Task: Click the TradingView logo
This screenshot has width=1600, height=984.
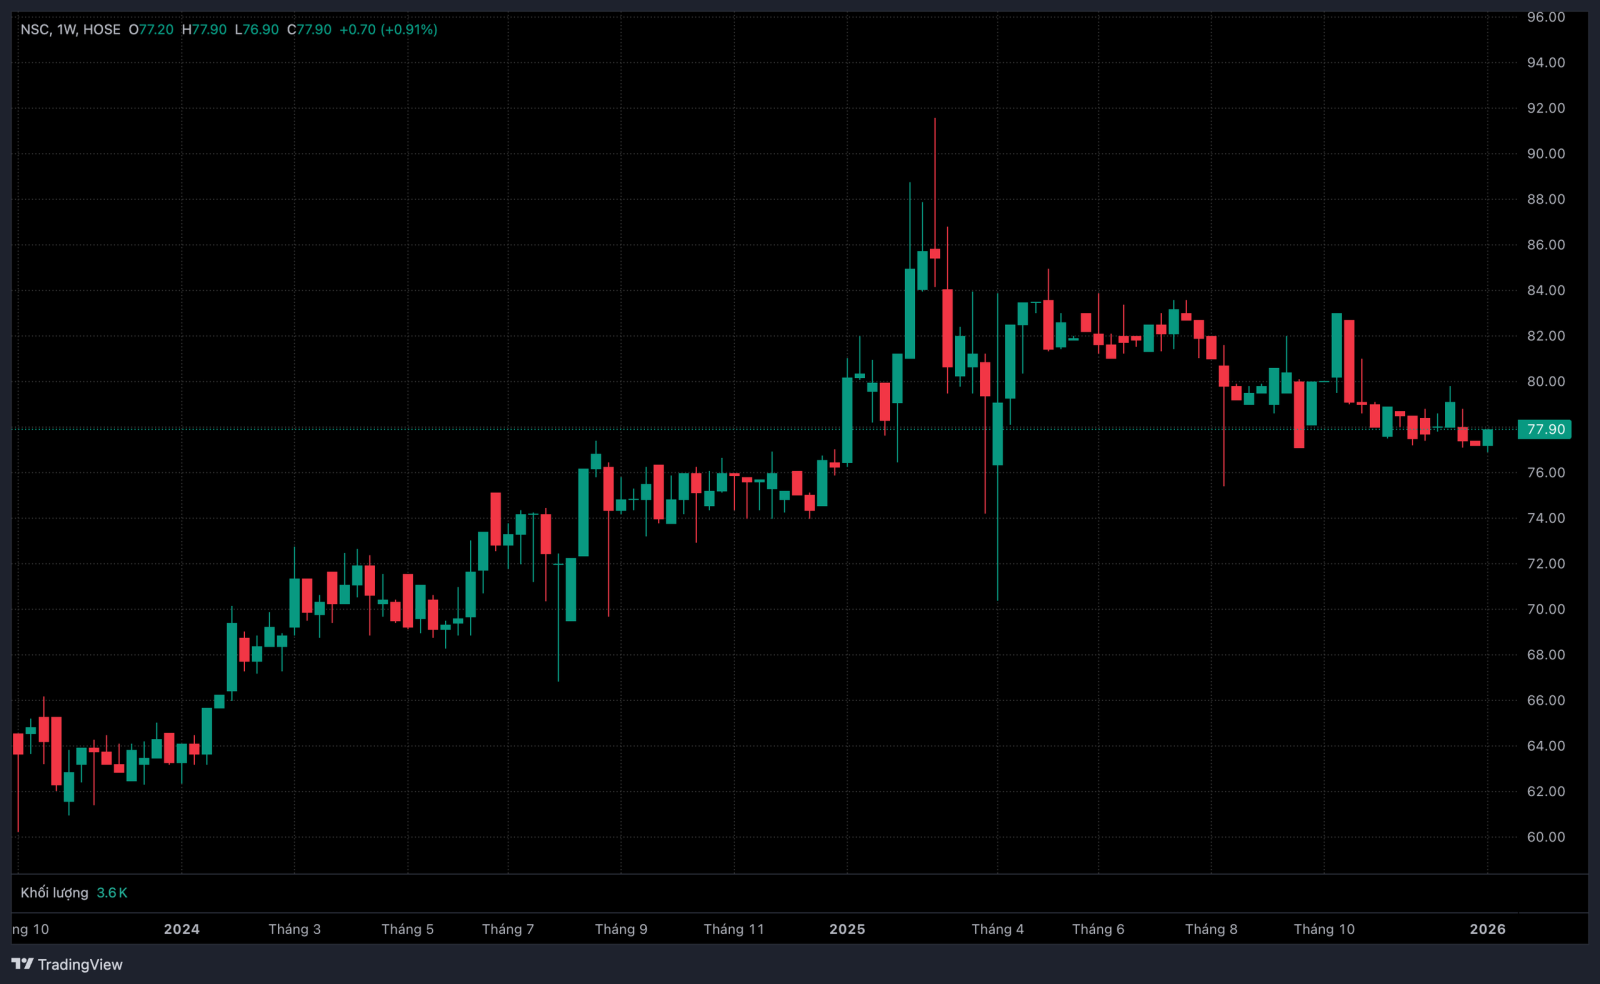Action: pos(67,964)
